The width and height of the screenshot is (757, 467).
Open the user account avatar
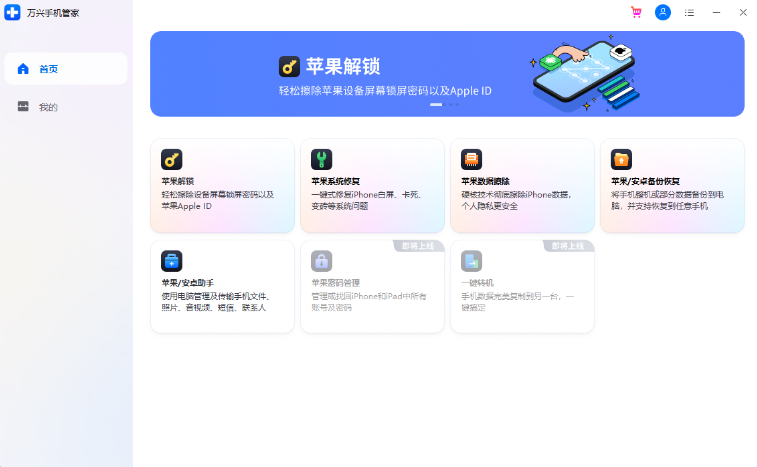pyautogui.click(x=663, y=12)
